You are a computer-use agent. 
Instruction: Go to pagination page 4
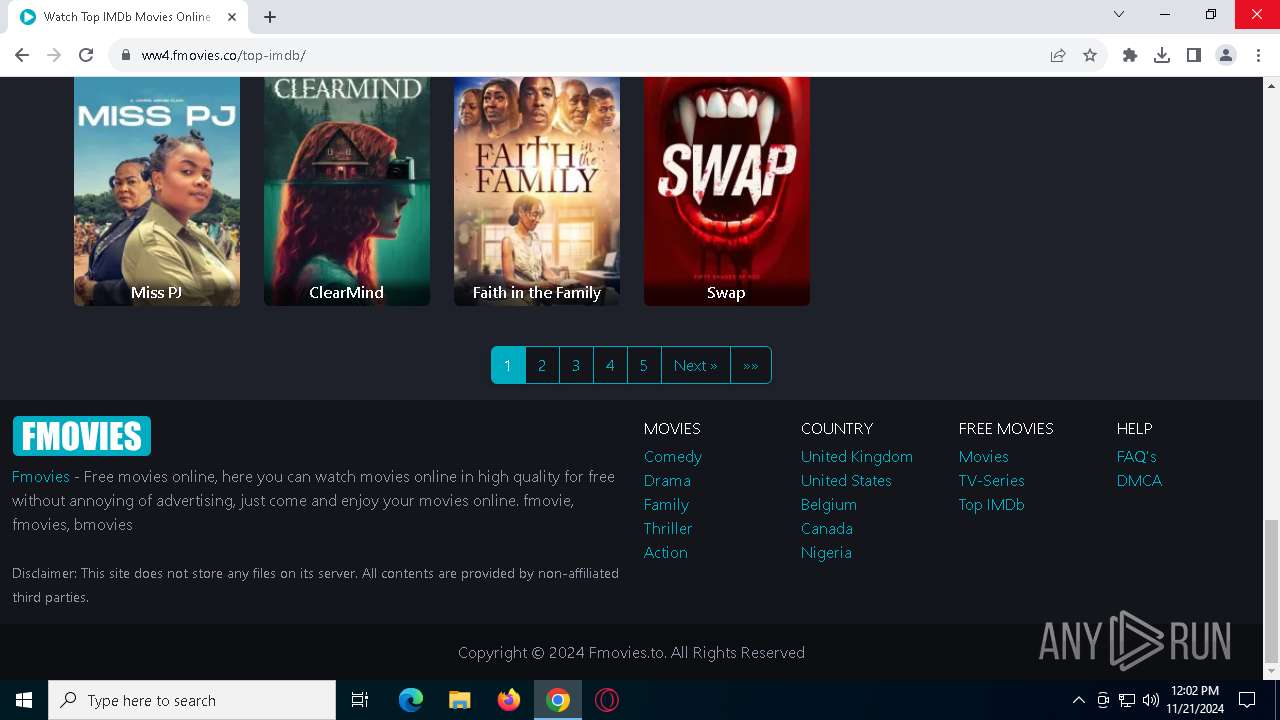point(610,365)
